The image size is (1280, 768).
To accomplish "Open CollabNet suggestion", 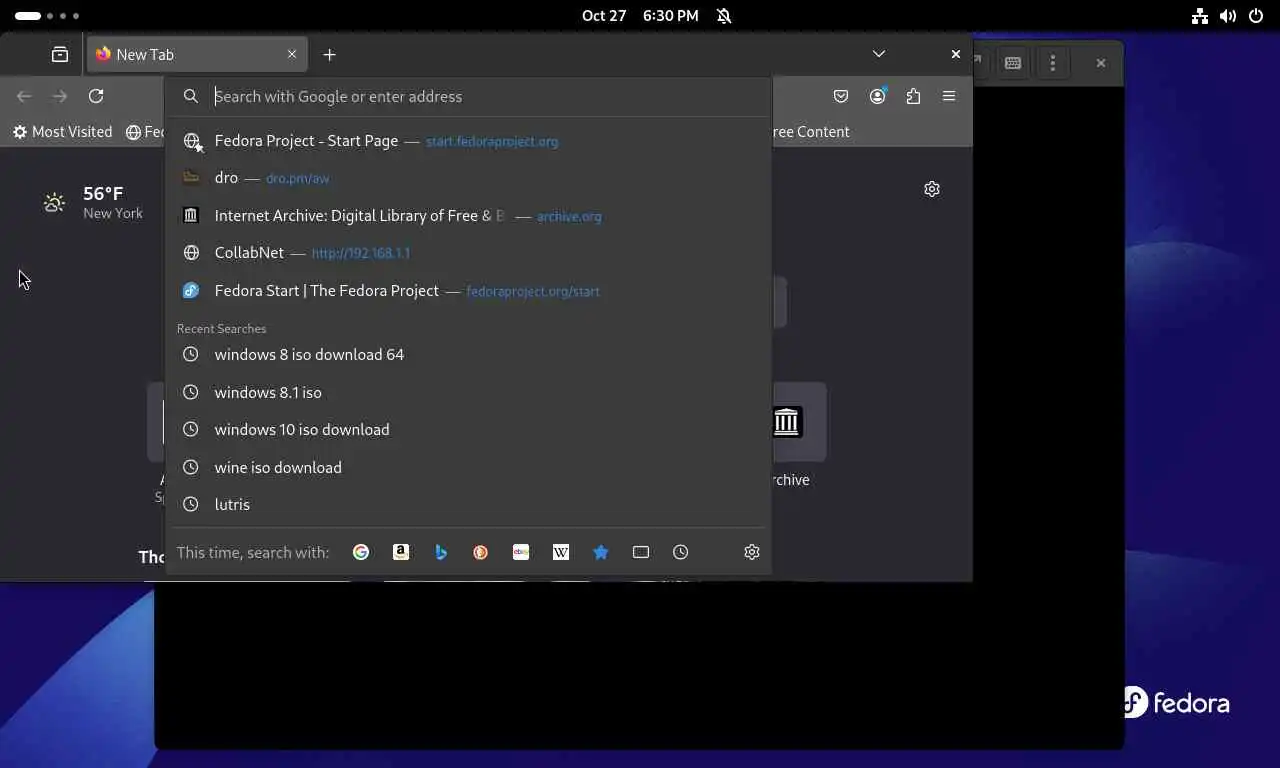I will 468,253.
